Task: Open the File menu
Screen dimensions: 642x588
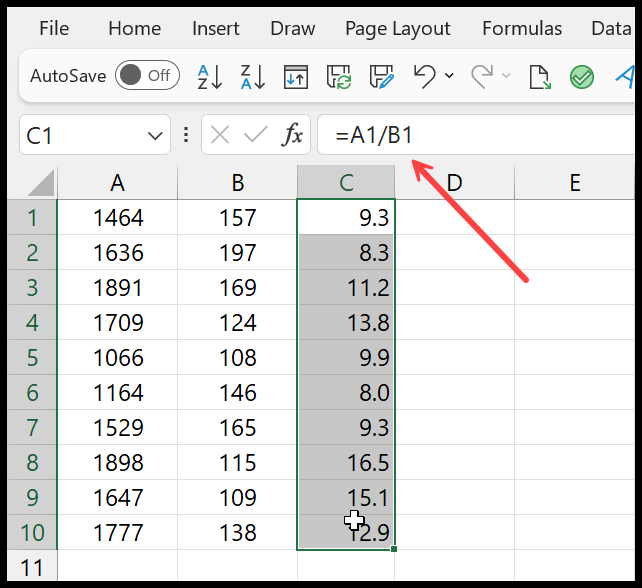Action: (54, 29)
